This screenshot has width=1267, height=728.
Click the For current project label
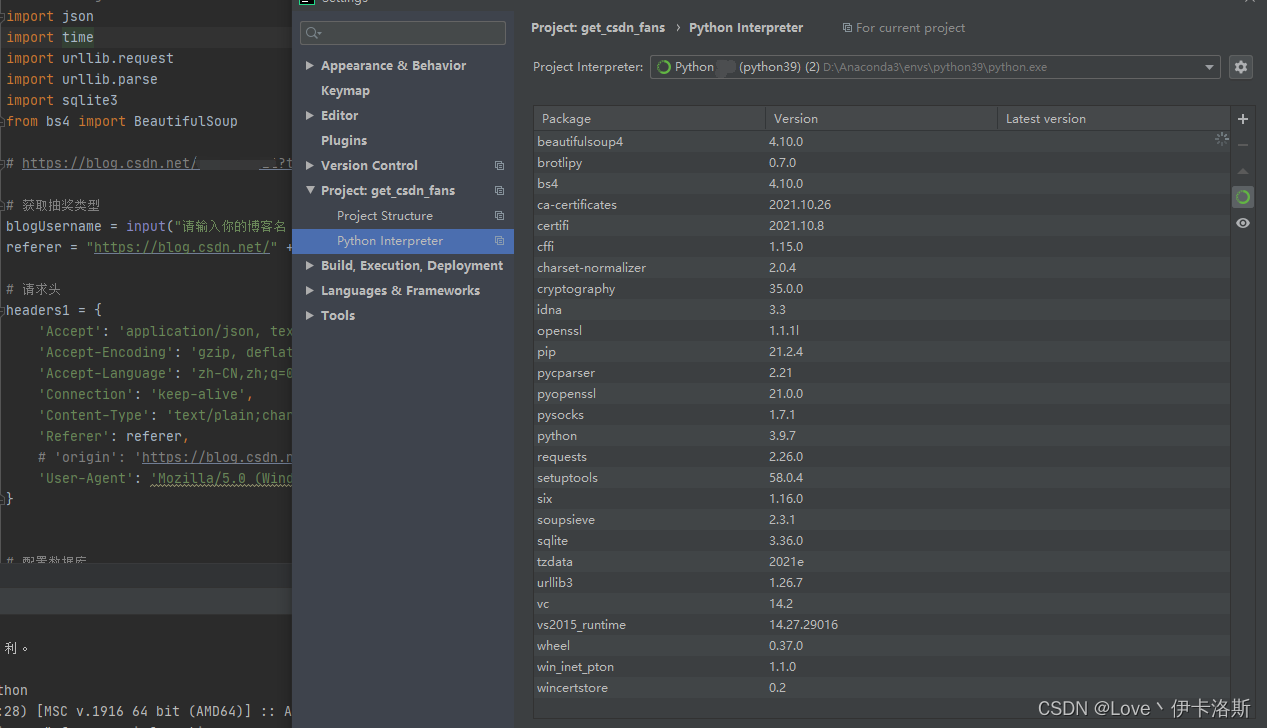[911, 28]
